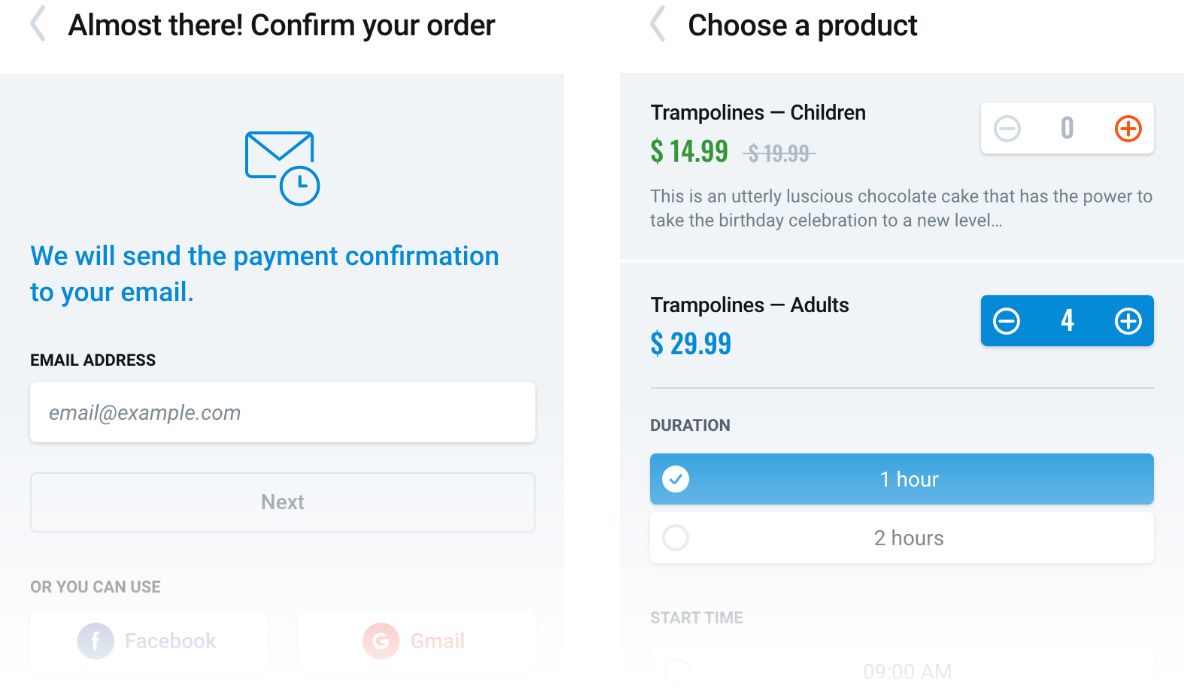This screenshot has width=1184, height=700.
Task: Select the 1 hour duration option
Action: (x=902, y=479)
